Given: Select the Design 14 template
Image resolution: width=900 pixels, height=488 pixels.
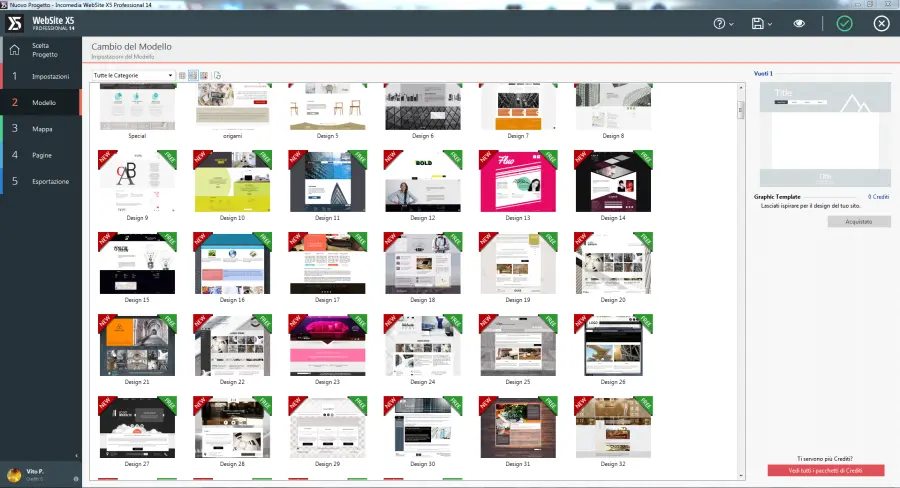Looking at the screenshot, I should pos(613,181).
